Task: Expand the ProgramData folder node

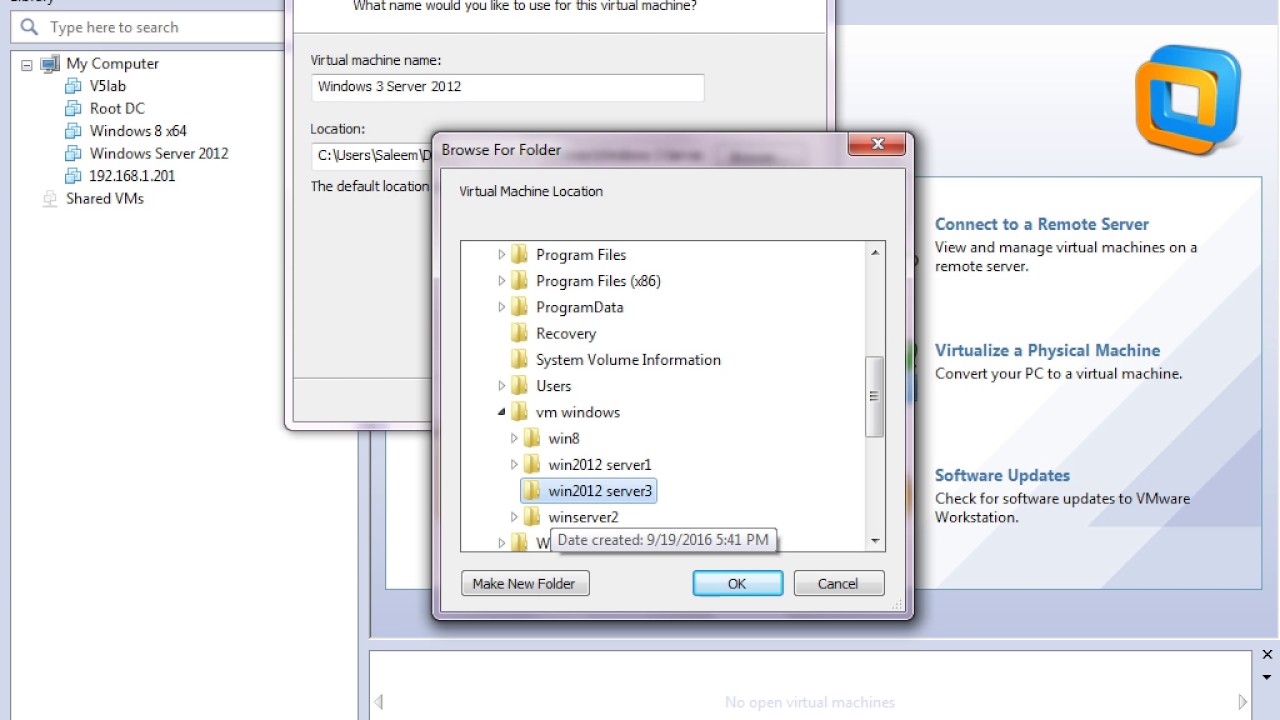Action: click(502, 307)
